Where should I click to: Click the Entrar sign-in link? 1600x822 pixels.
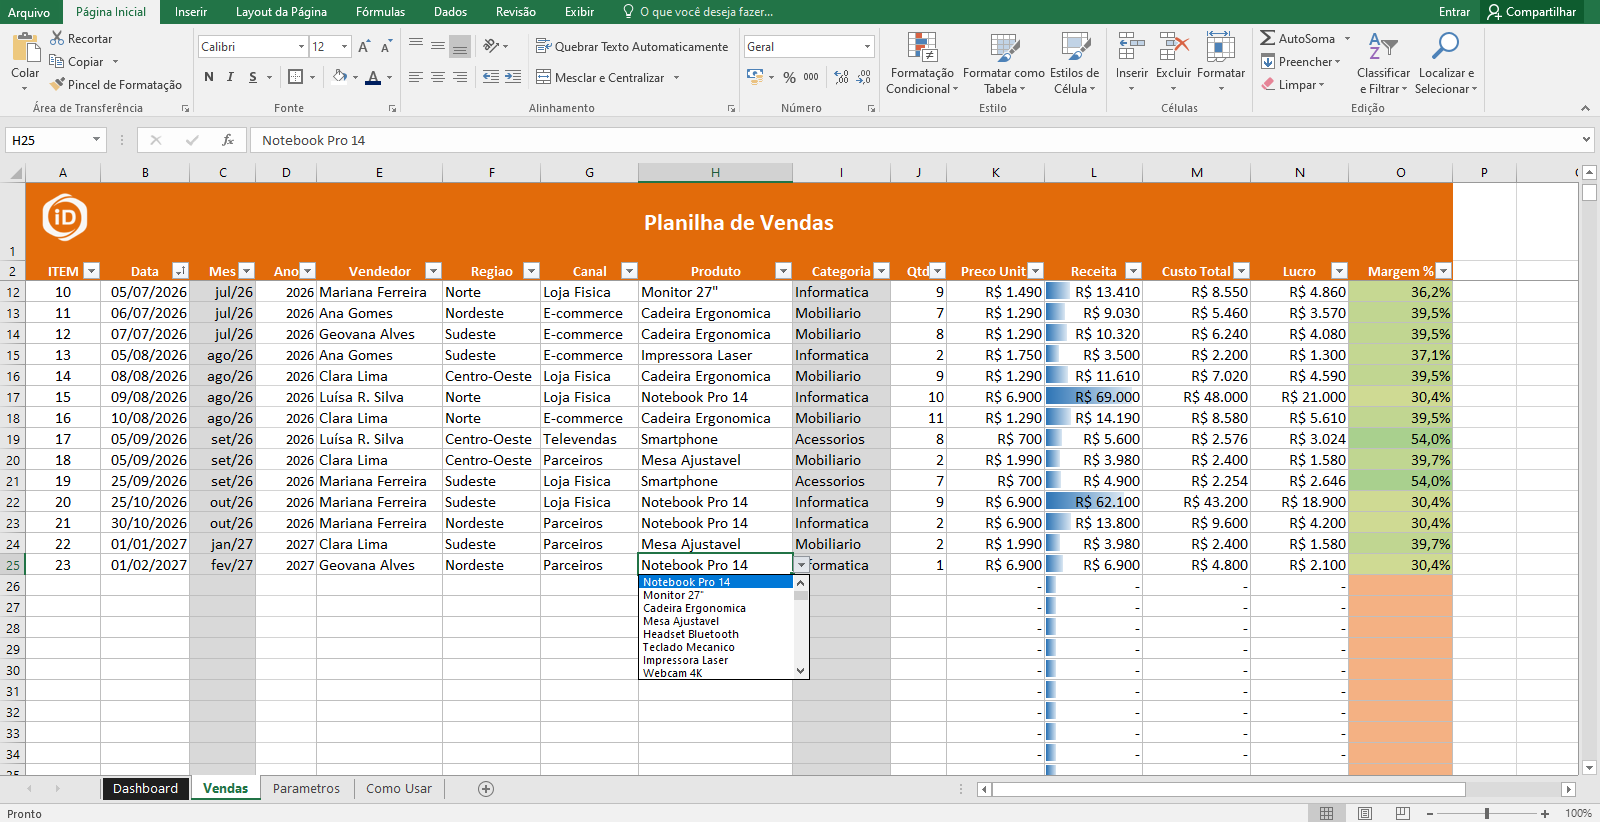1454,12
